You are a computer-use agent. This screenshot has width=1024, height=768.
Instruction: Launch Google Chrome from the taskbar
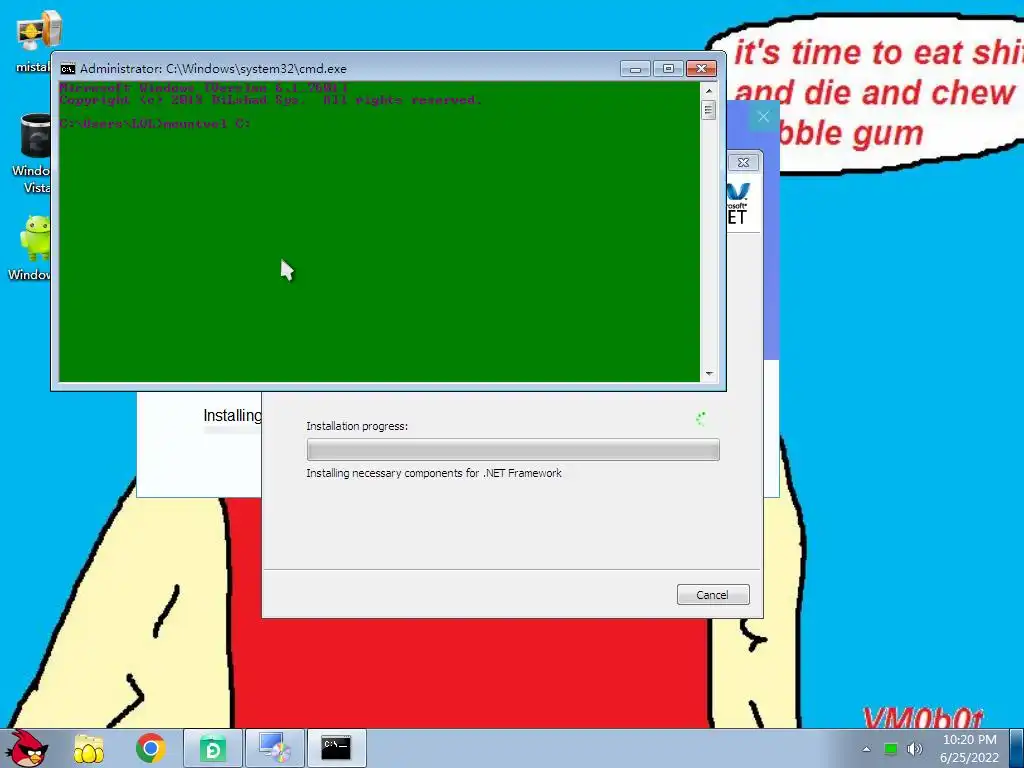click(151, 748)
